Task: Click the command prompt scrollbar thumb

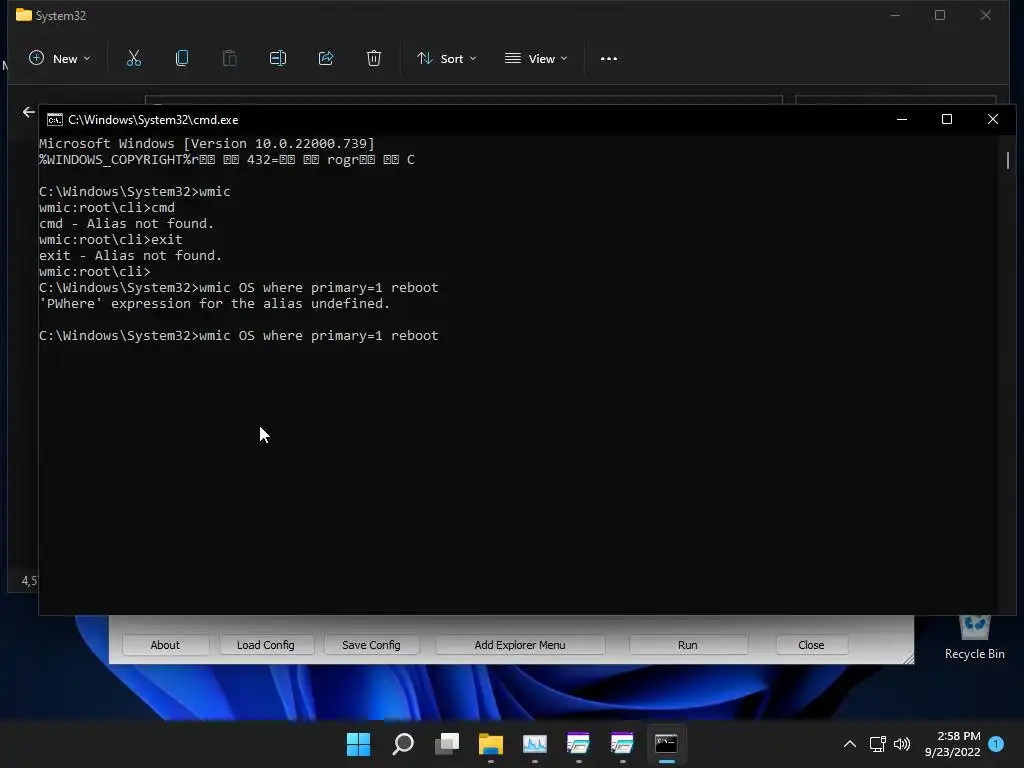Action: coord(1008,161)
